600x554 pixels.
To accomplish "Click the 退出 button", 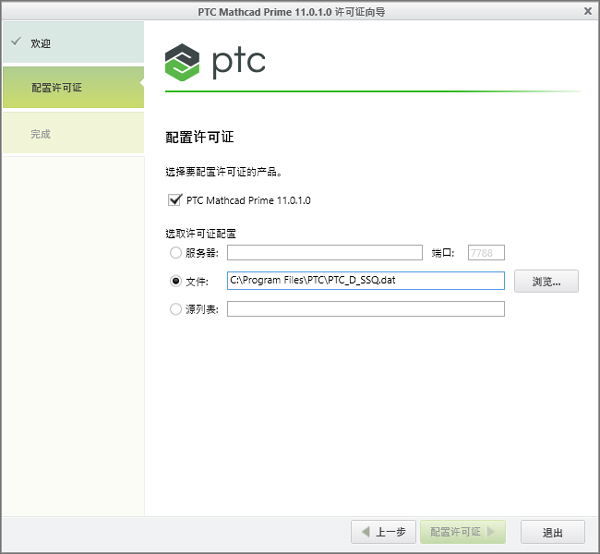I will (x=553, y=532).
